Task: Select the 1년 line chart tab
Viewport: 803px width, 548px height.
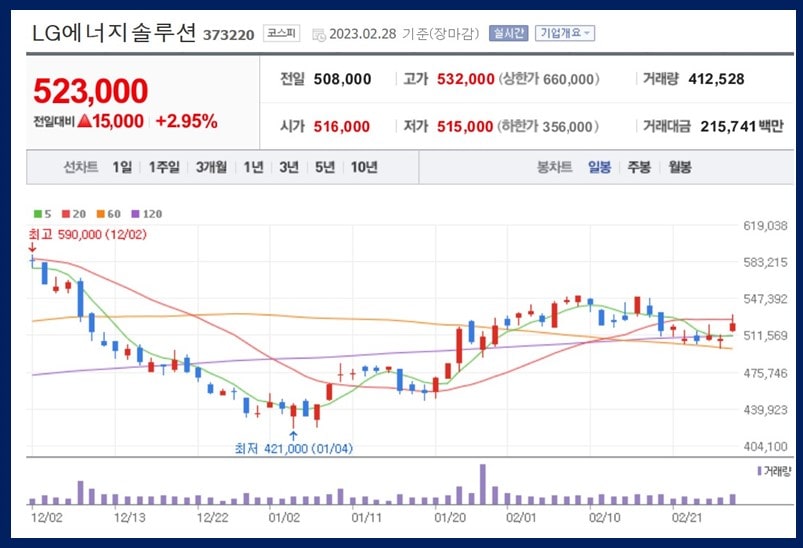Action: [253, 167]
